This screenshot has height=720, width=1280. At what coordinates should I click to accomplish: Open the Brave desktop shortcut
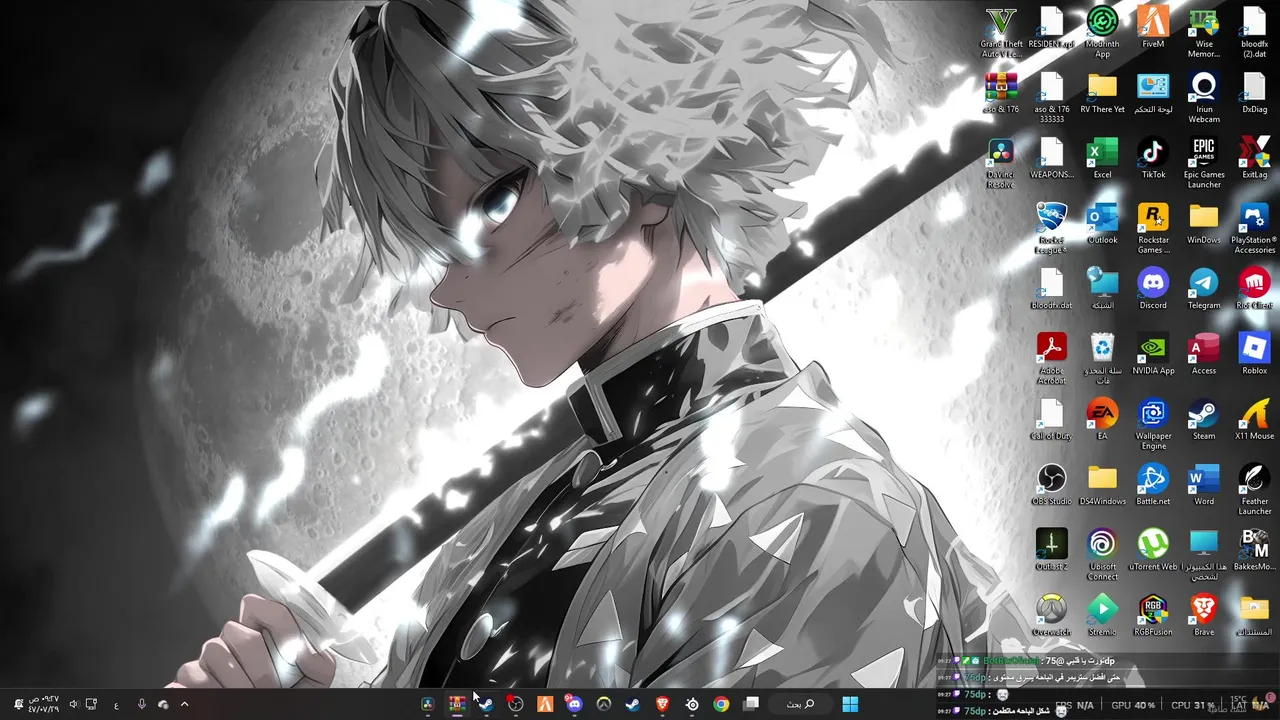point(1204,616)
